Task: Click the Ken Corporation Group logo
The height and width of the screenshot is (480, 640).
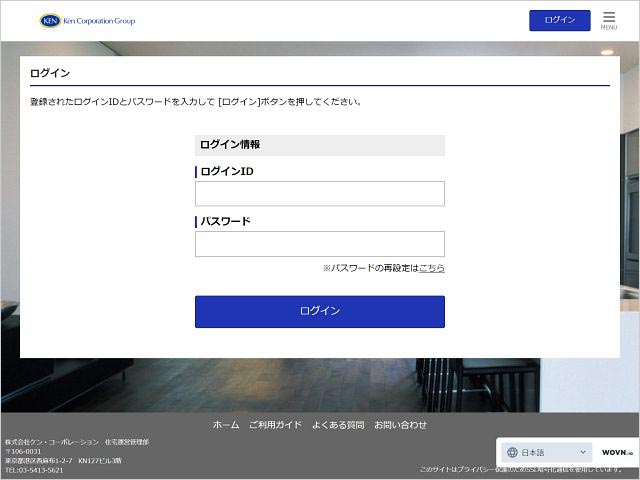Action: (87, 20)
